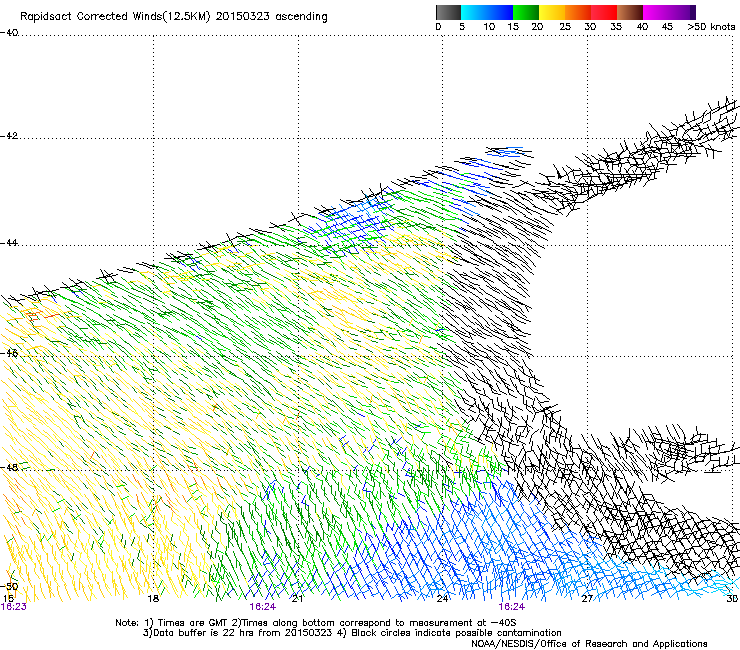This screenshot has width=740, height=650.
Task: Pick the cyan-to-blue 5-15 knots legend swatch
Action: (x=487, y=12)
